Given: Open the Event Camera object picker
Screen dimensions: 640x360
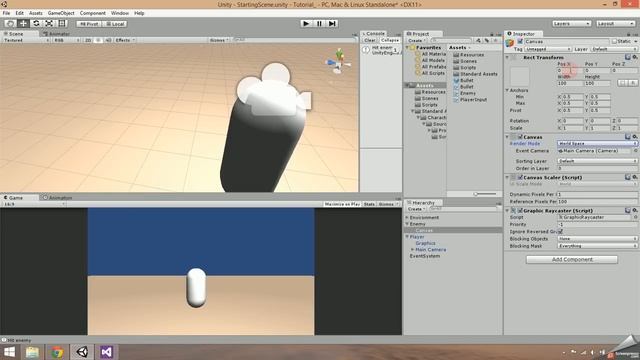Looking at the screenshot, I should [x=635, y=151].
